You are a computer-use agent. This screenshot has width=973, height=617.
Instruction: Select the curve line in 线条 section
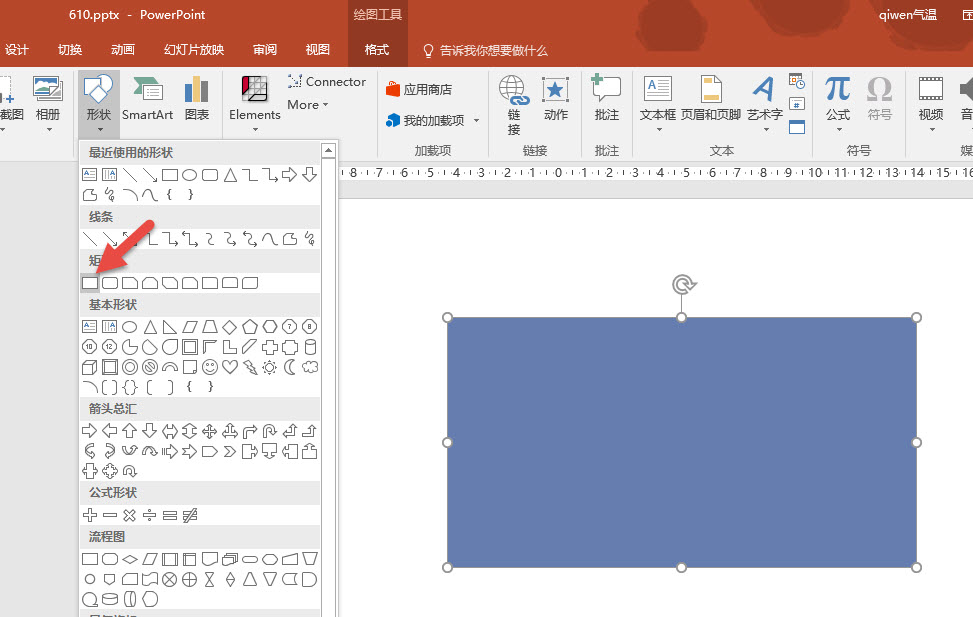[269, 239]
